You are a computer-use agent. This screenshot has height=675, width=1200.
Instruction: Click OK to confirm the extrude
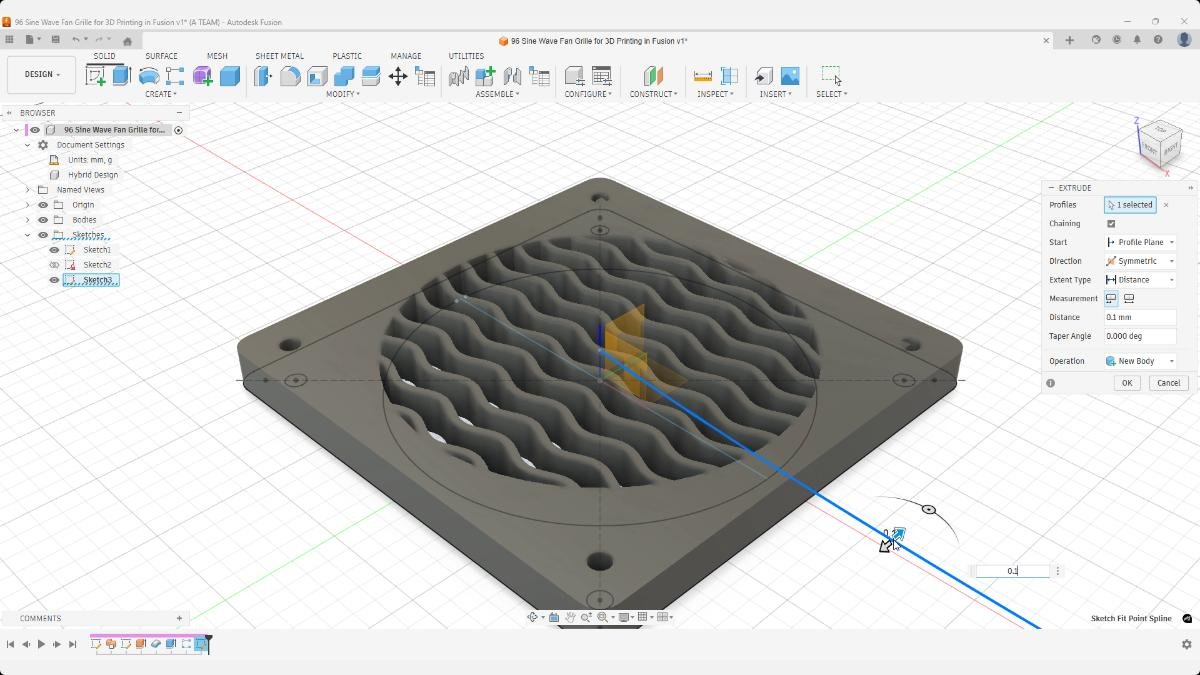pyautogui.click(x=1127, y=382)
